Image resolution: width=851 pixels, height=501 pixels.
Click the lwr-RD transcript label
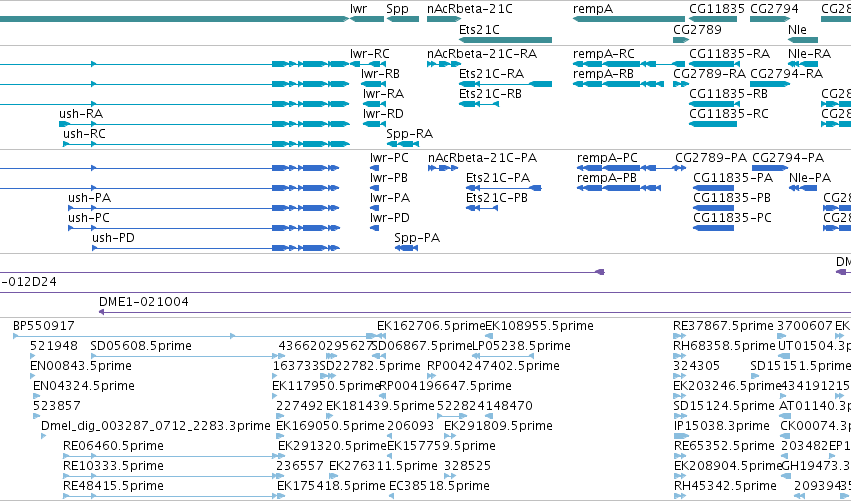[x=383, y=114]
